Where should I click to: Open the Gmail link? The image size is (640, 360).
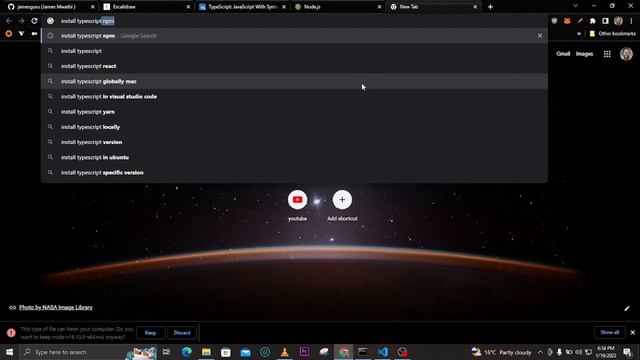563,54
